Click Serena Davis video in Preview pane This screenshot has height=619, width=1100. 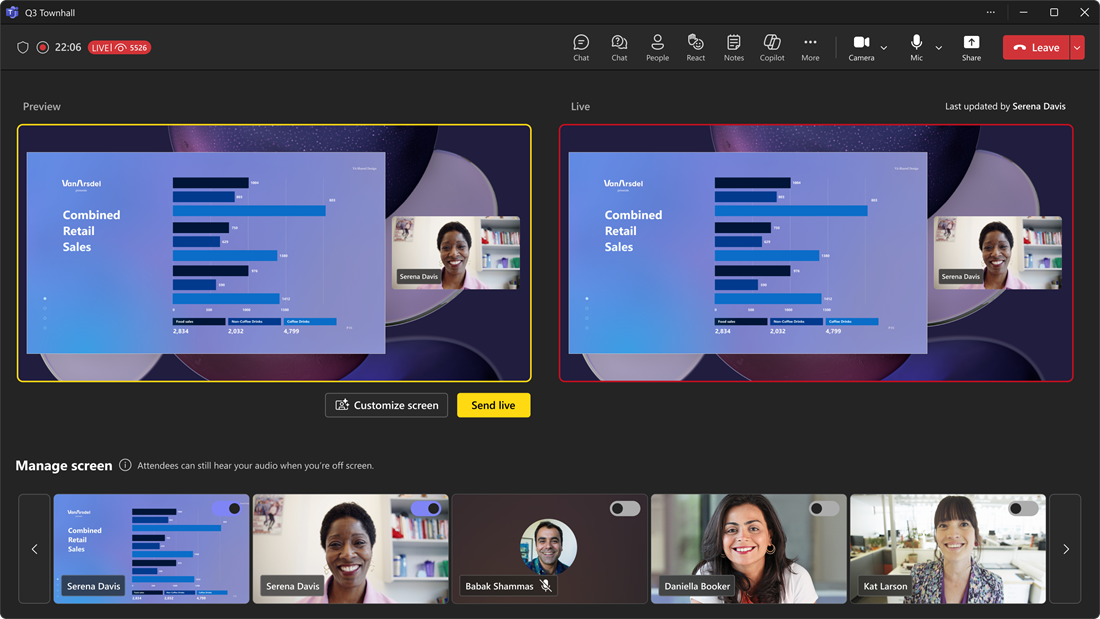(456, 253)
